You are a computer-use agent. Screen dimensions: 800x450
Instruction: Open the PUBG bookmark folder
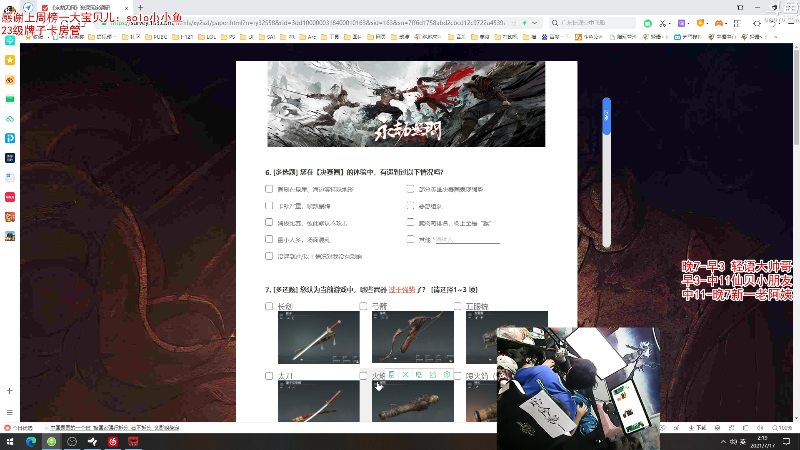point(156,37)
